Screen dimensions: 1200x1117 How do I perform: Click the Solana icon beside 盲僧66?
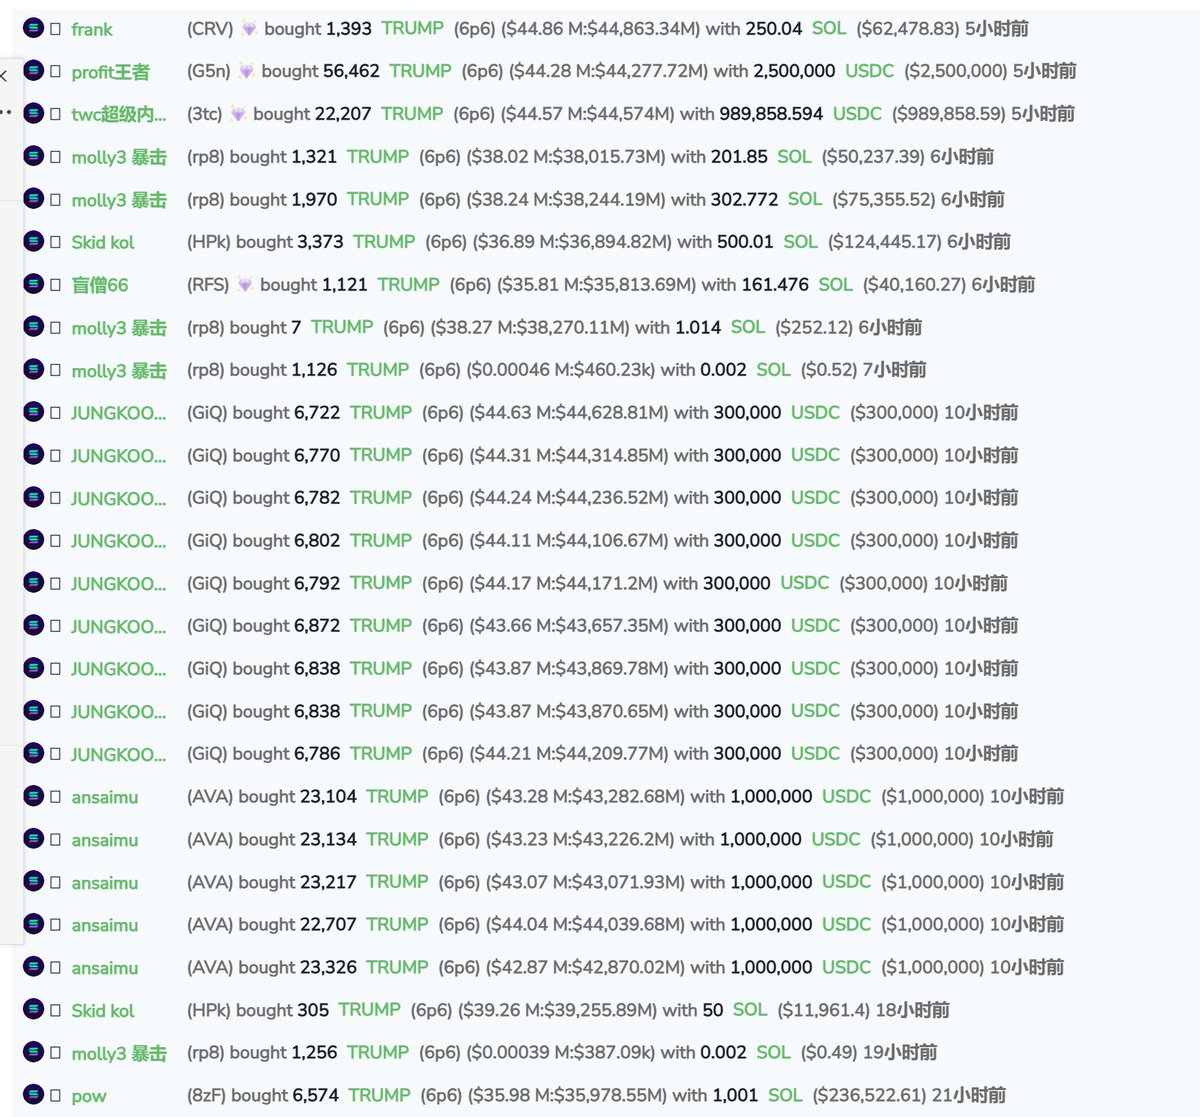33,284
